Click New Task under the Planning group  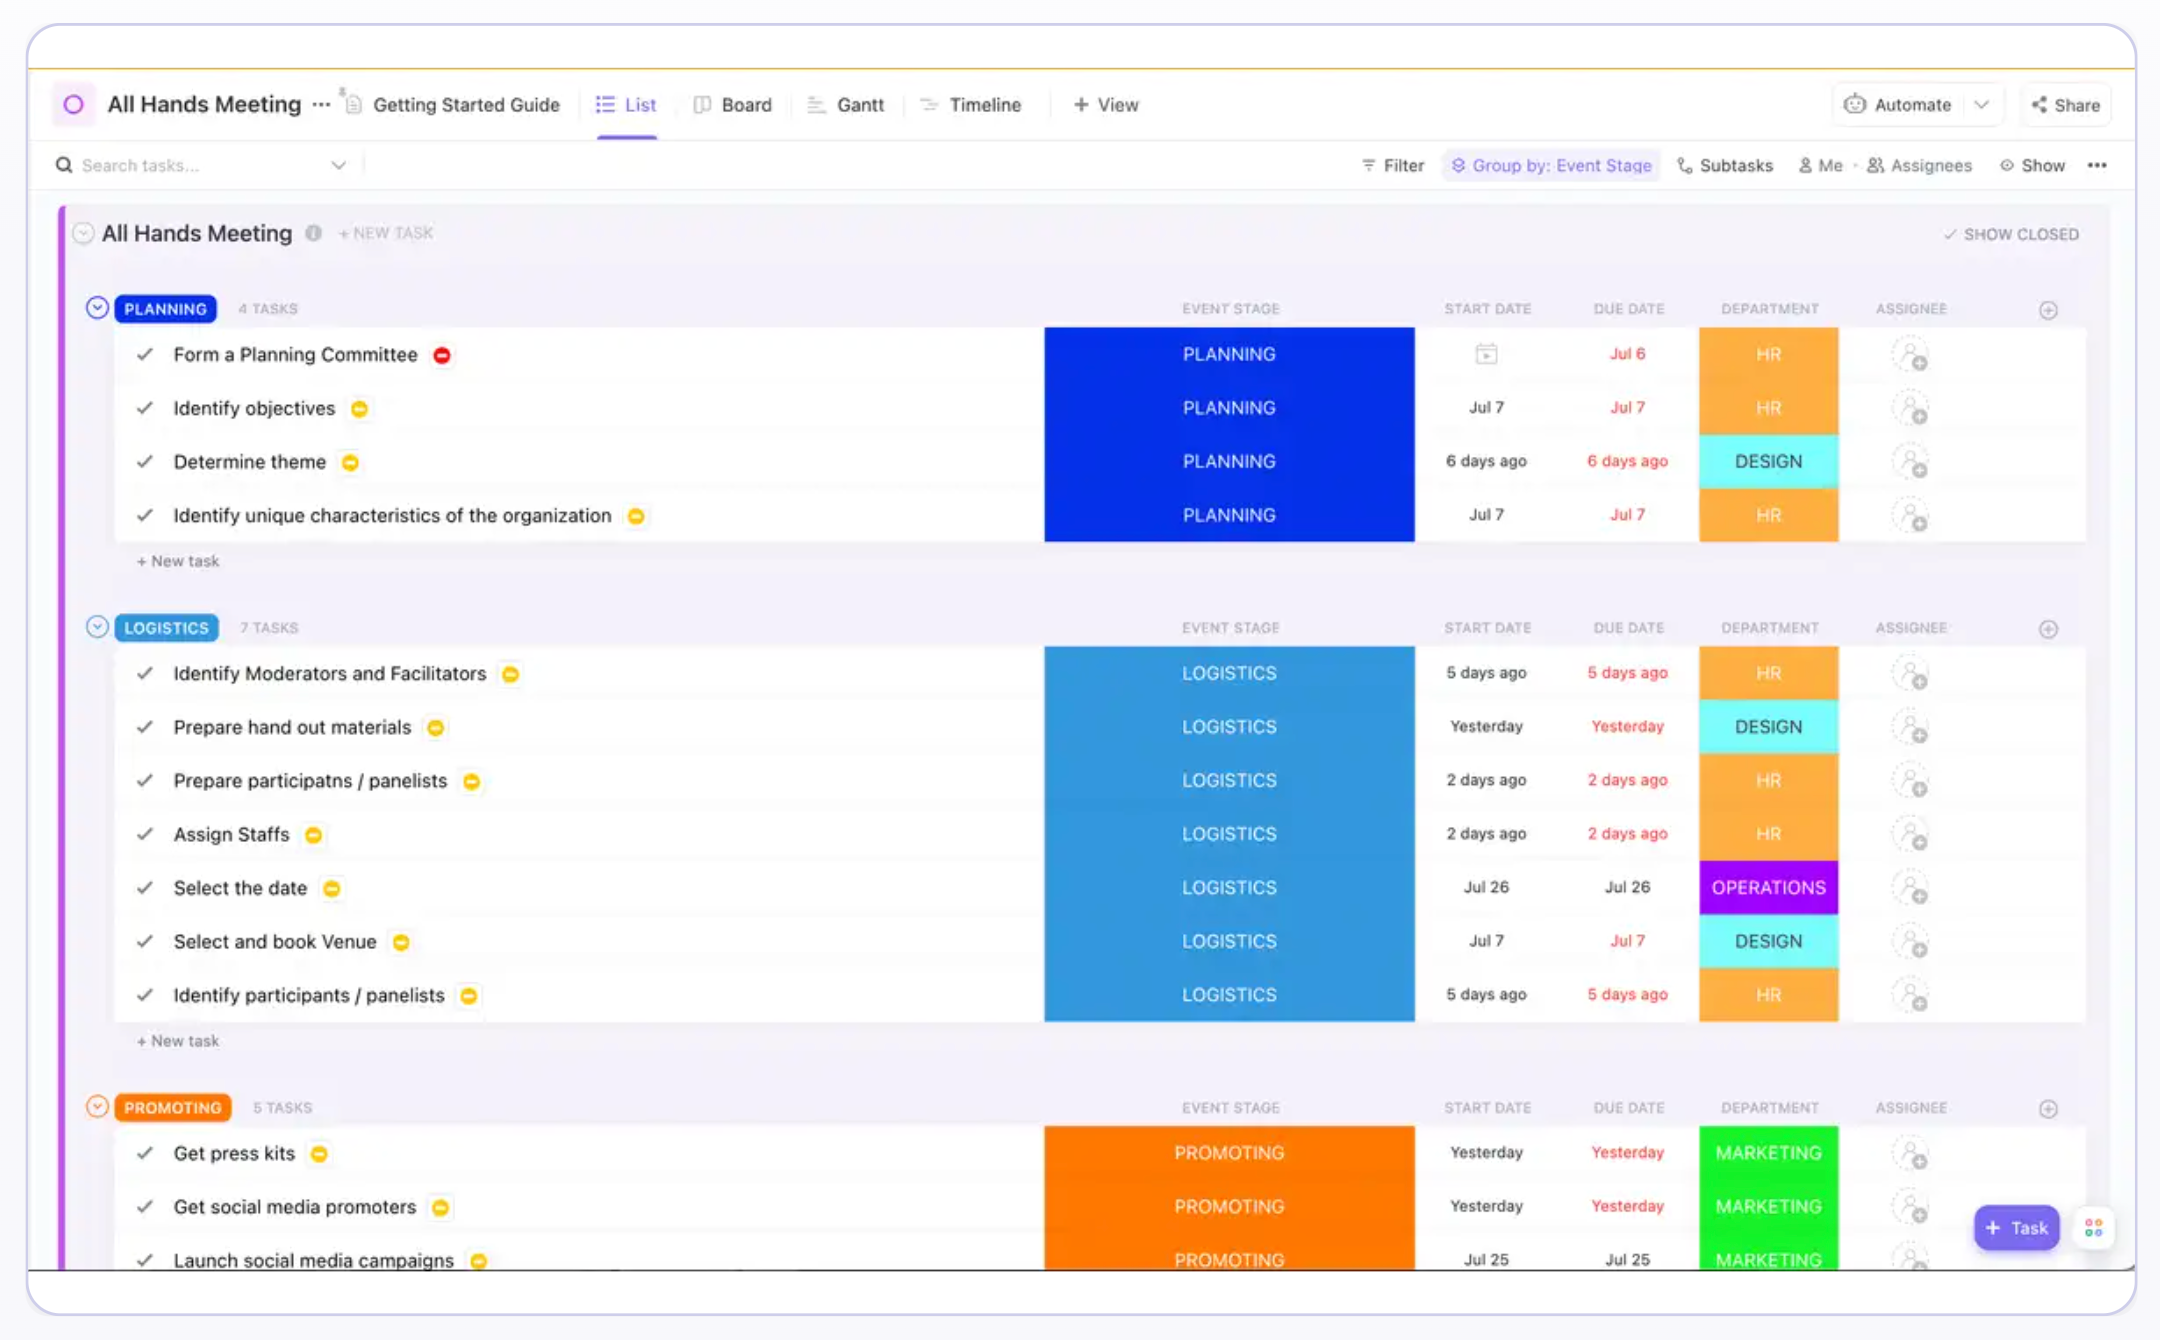178,561
